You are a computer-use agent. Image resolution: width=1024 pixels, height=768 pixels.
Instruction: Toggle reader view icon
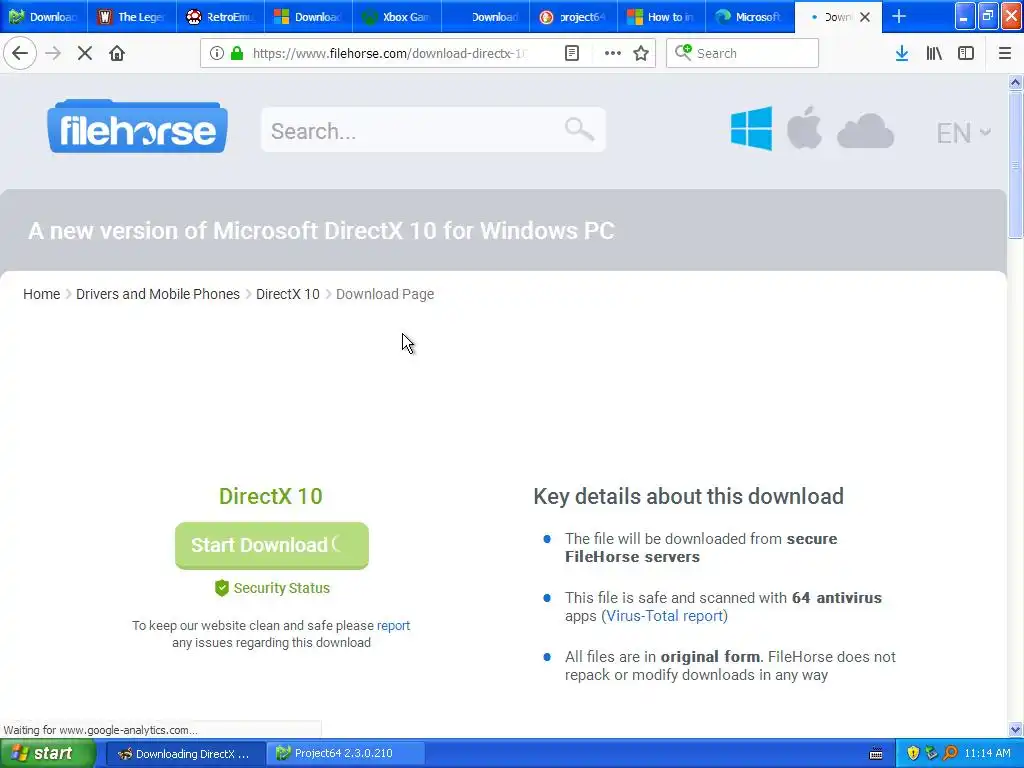point(572,54)
